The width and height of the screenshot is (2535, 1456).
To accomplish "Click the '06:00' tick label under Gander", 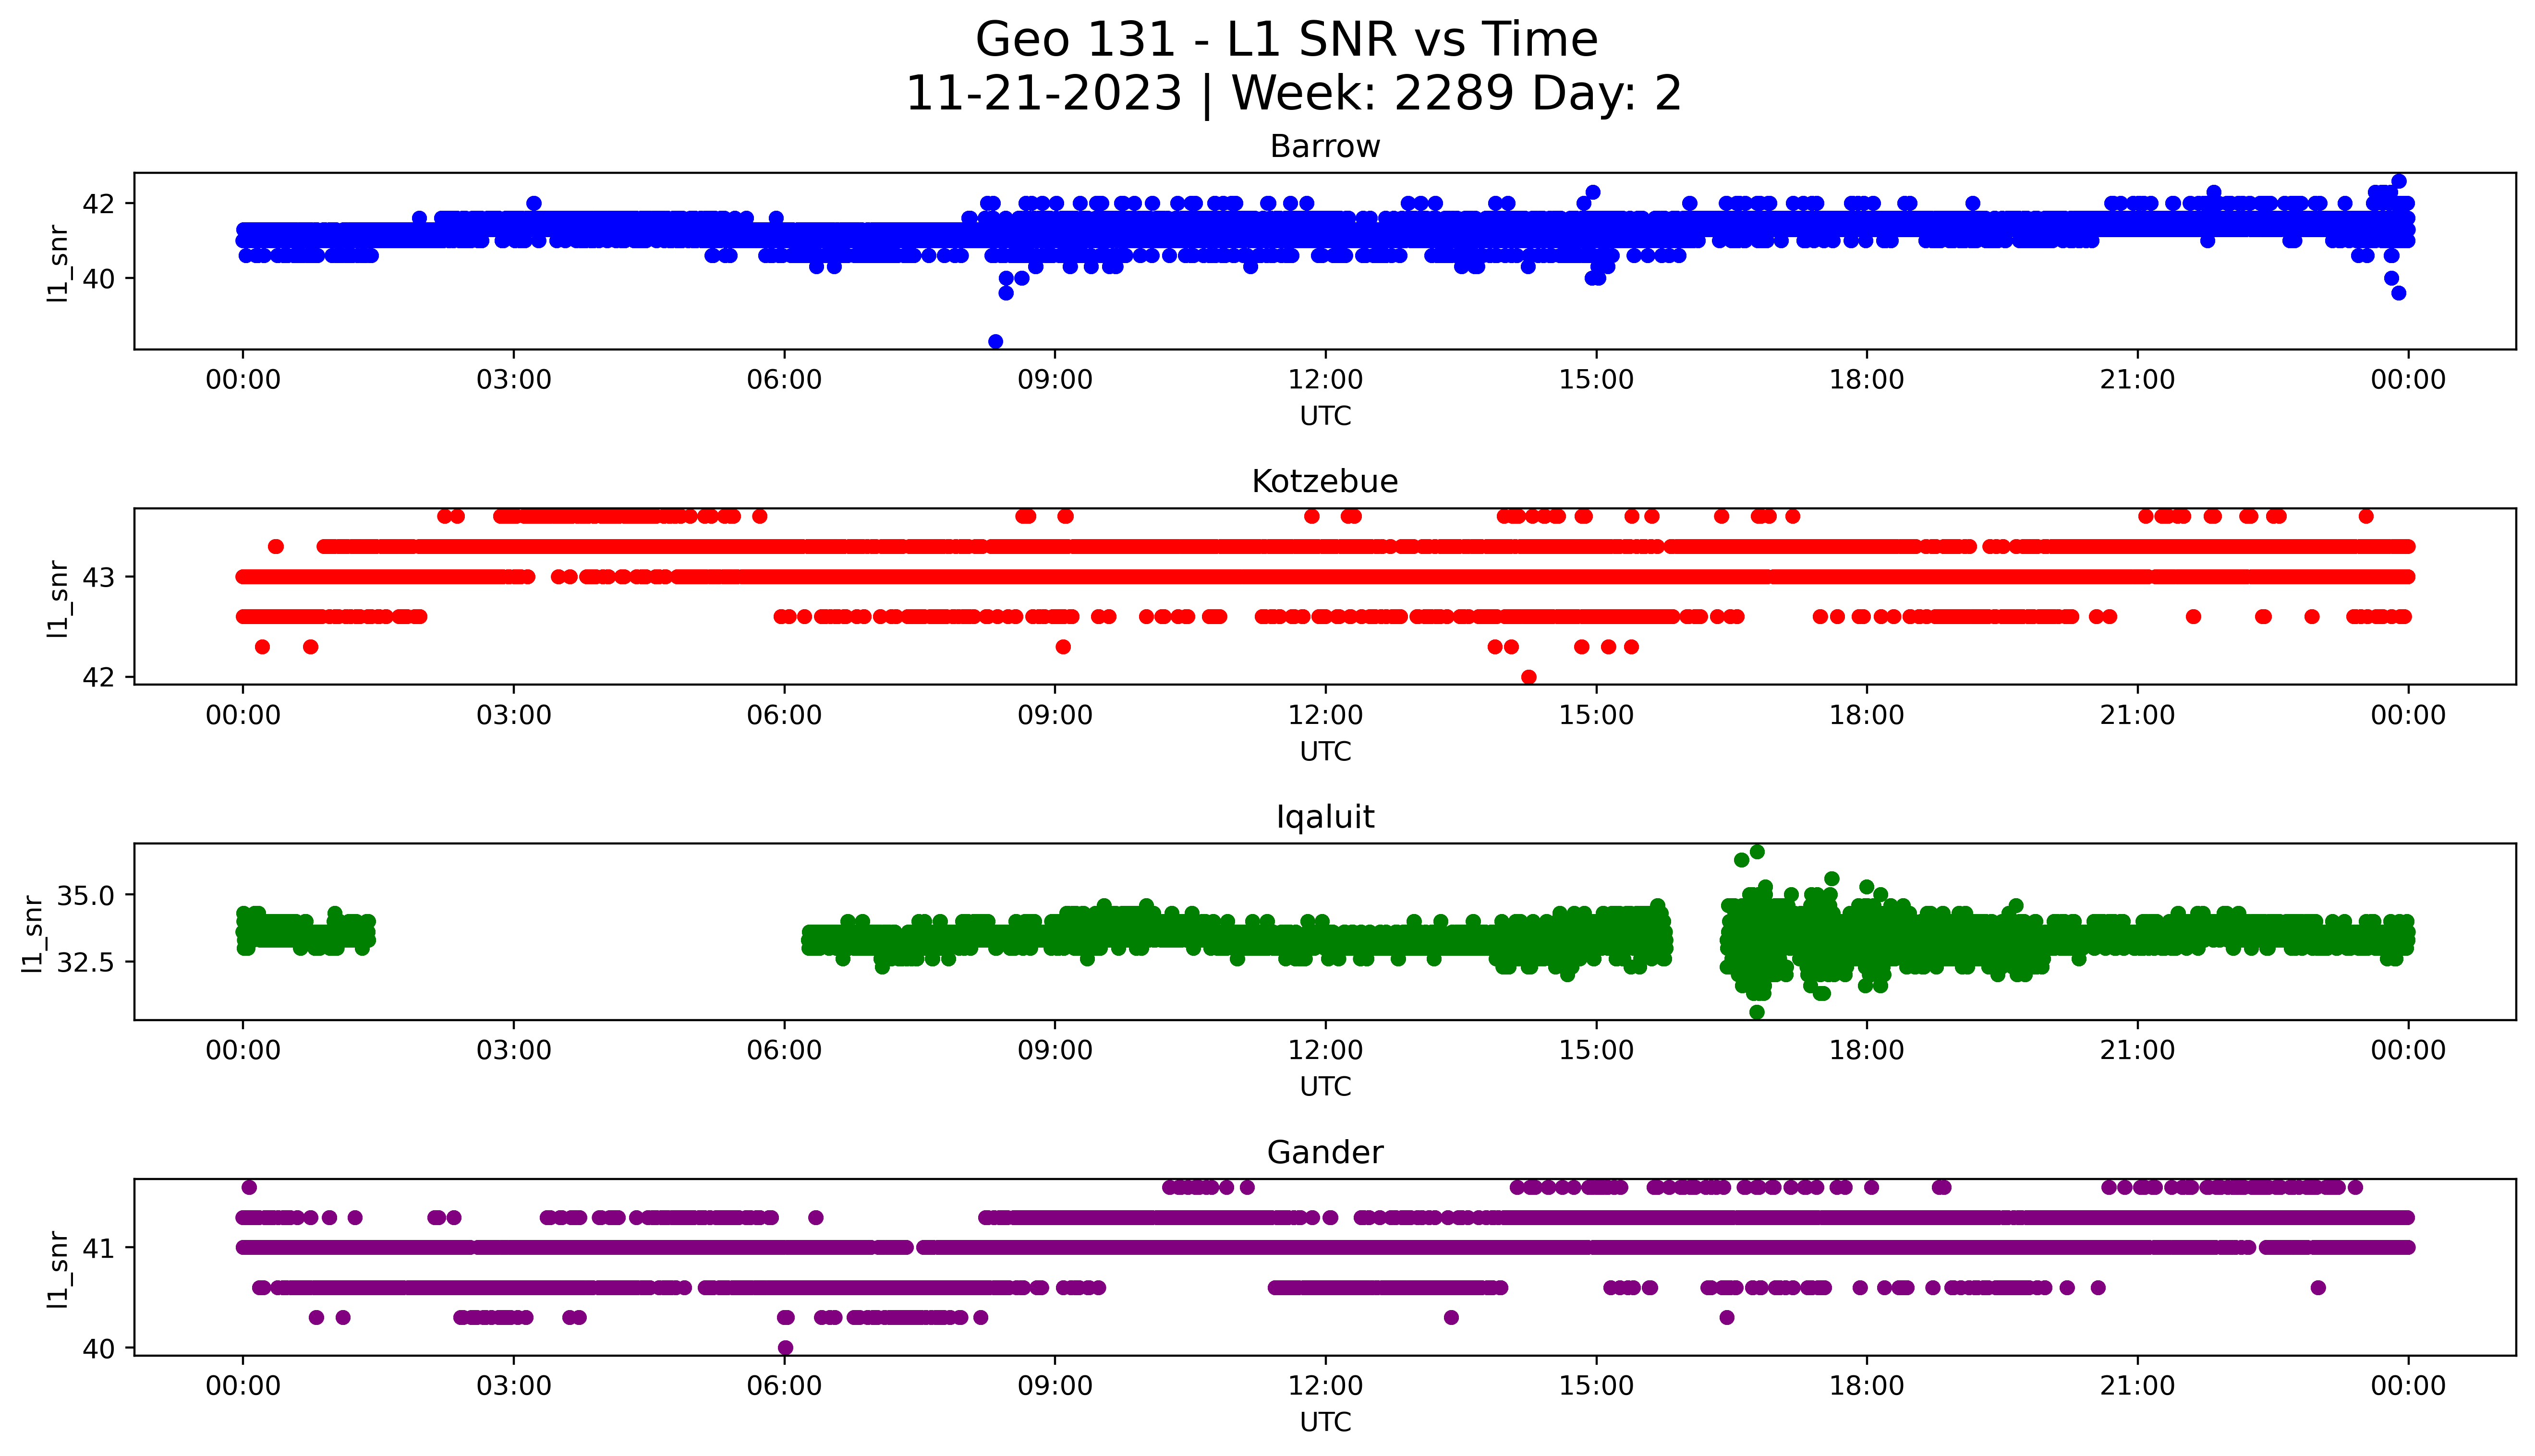I will click(x=785, y=1386).
